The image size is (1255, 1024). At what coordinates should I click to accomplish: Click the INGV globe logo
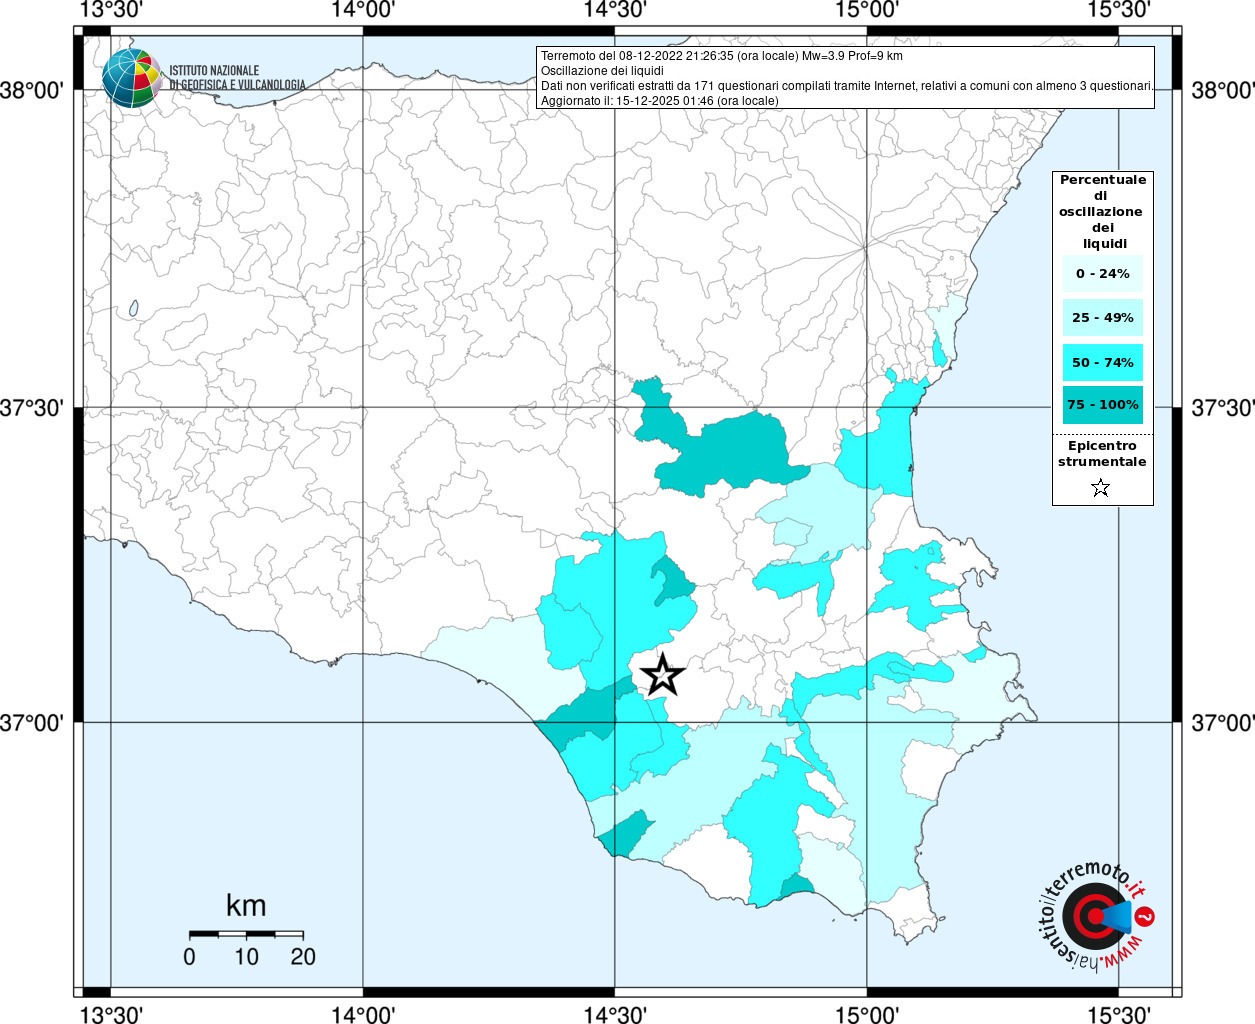(x=131, y=78)
